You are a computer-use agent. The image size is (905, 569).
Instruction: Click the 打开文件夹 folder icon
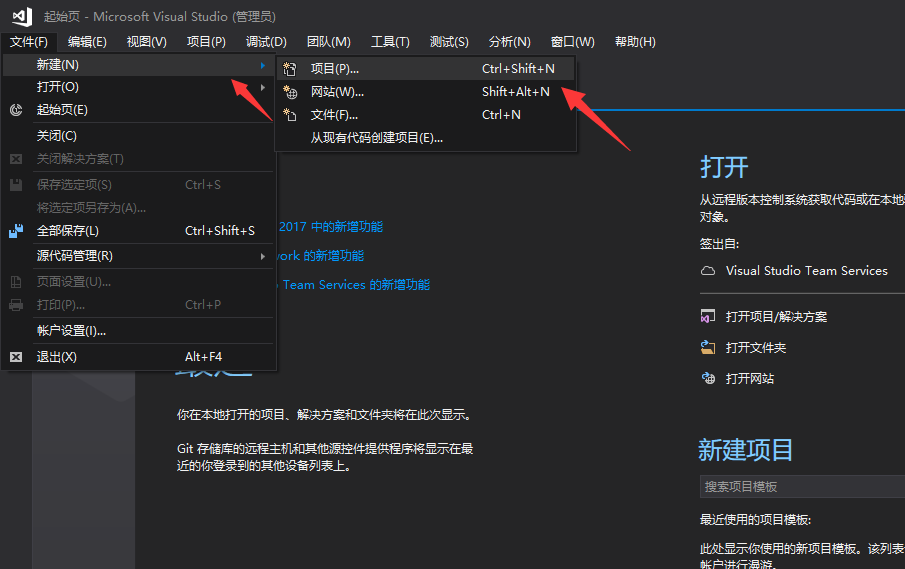[708, 348]
